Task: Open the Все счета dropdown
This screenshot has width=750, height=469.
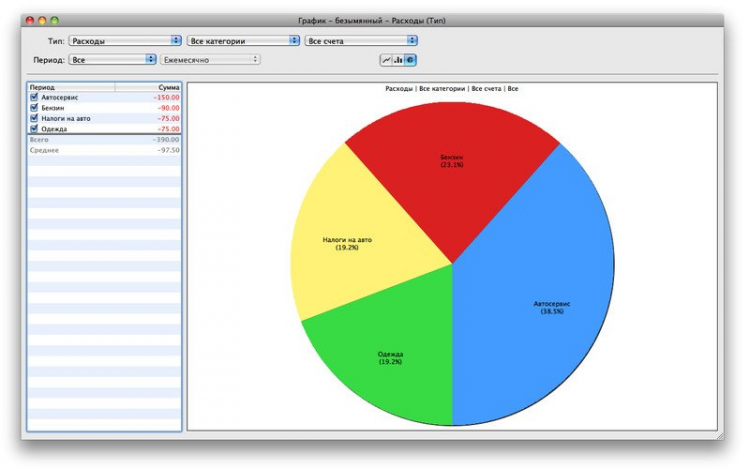Action: tap(361, 41)
